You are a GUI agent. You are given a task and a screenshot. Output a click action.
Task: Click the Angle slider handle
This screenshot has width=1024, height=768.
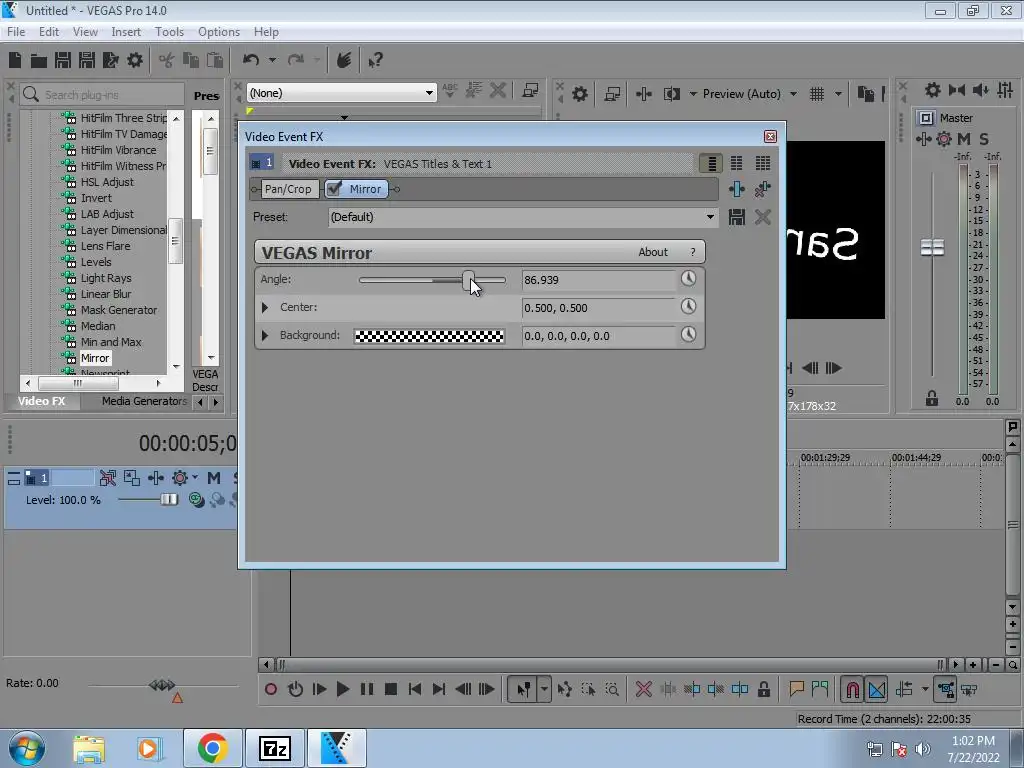(468, 280)
